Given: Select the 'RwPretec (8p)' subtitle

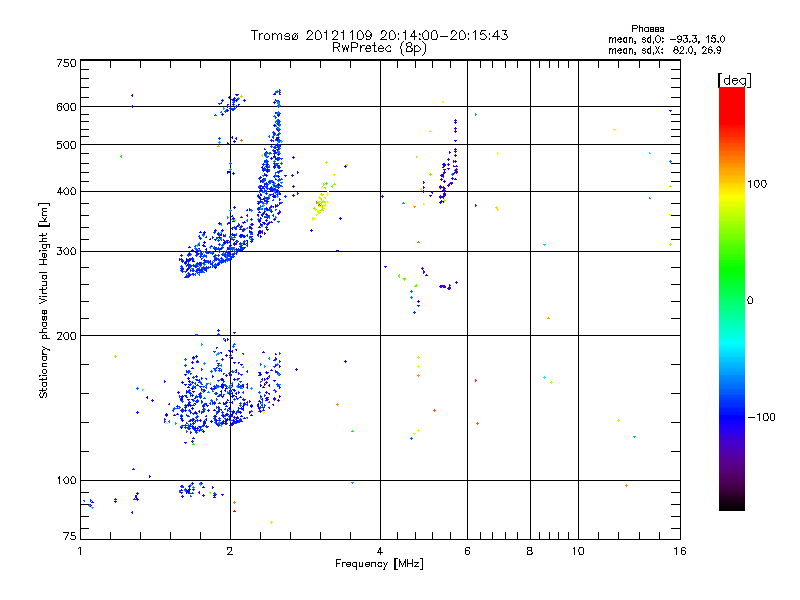Looking at the screenshot, I should coord(379,48).
